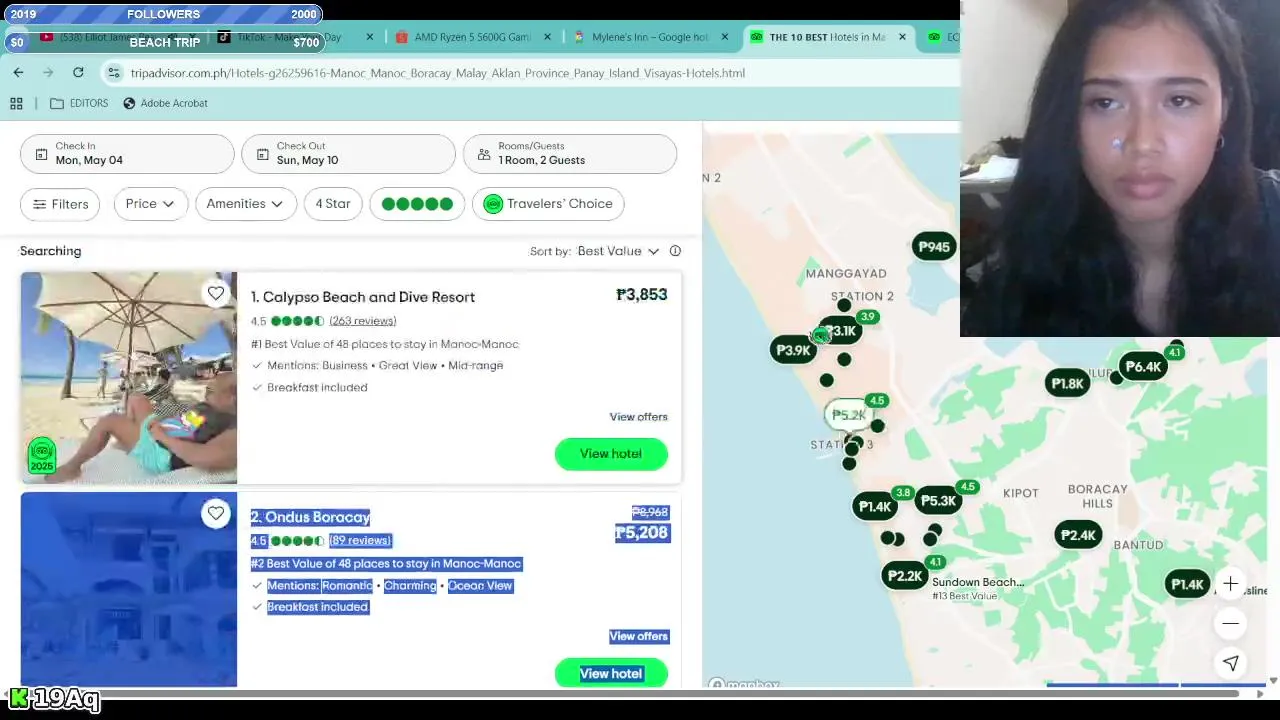Select the ₱945 map price marker
Image resolution: width=1280 pixels, height=720 pixels.
[x=934, y=247]
